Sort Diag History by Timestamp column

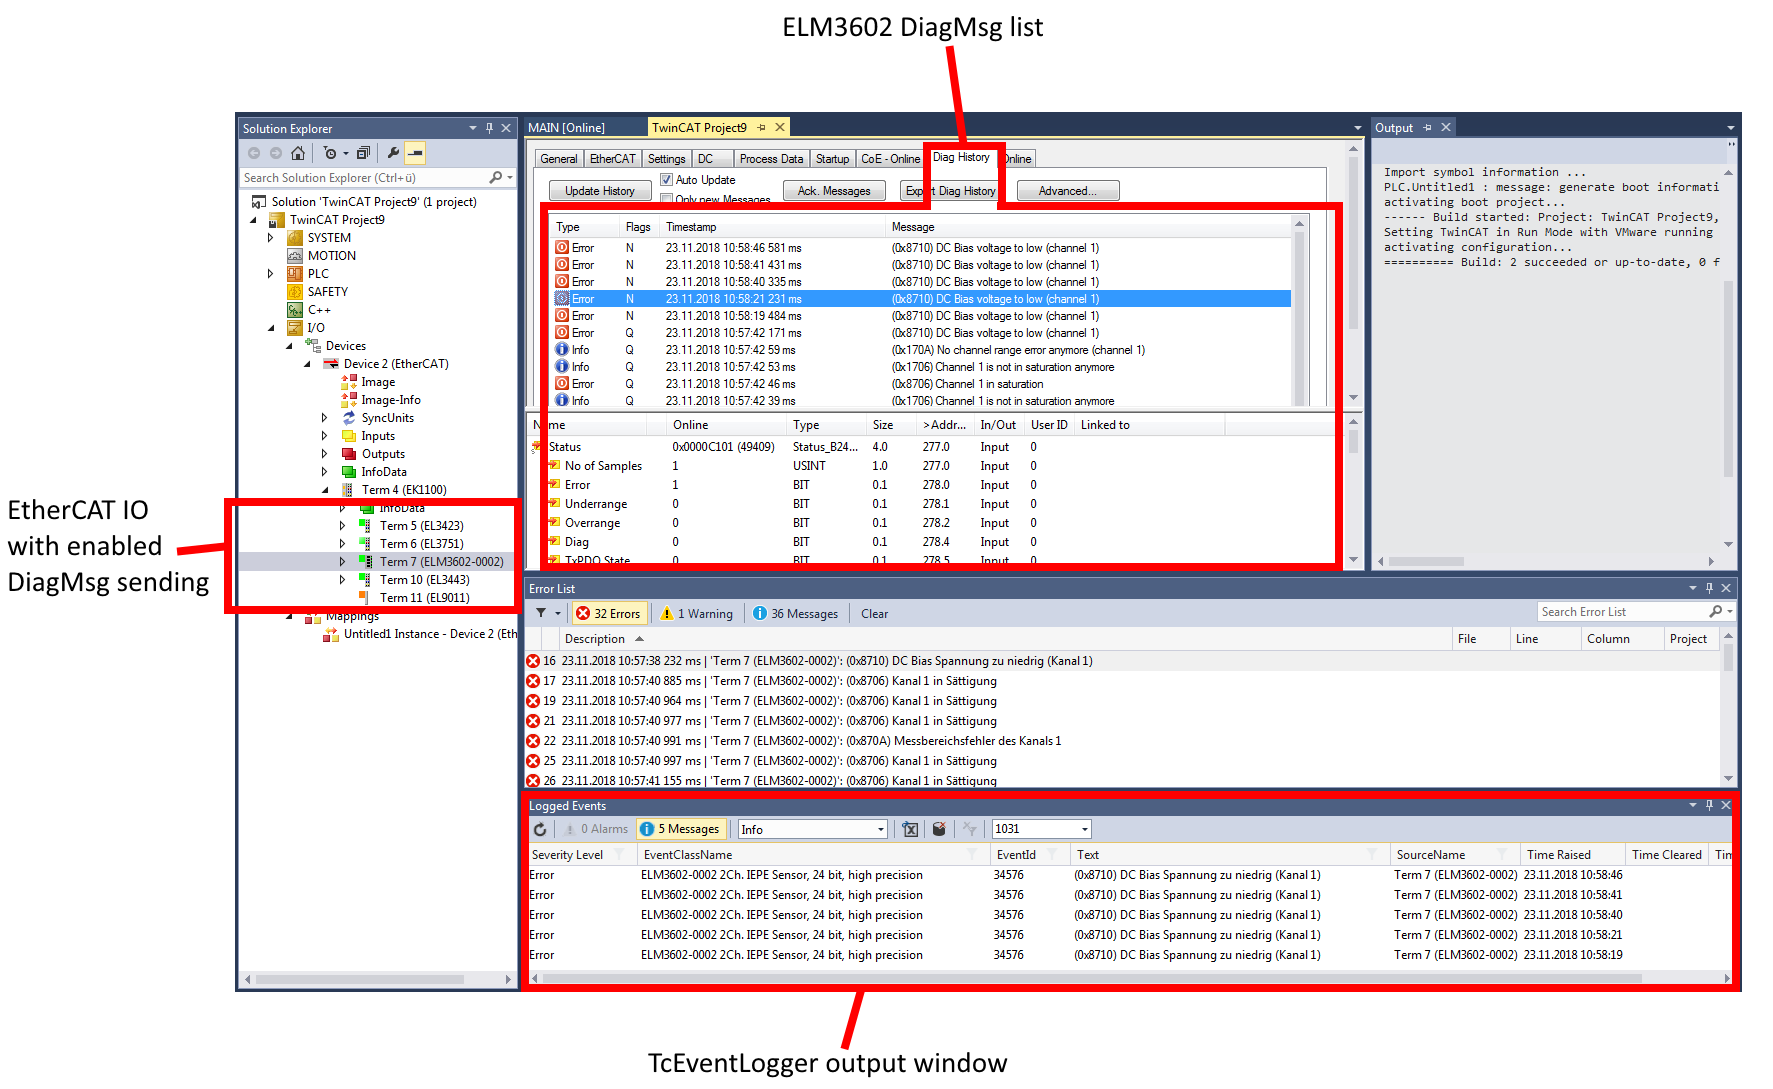point(772,227)
